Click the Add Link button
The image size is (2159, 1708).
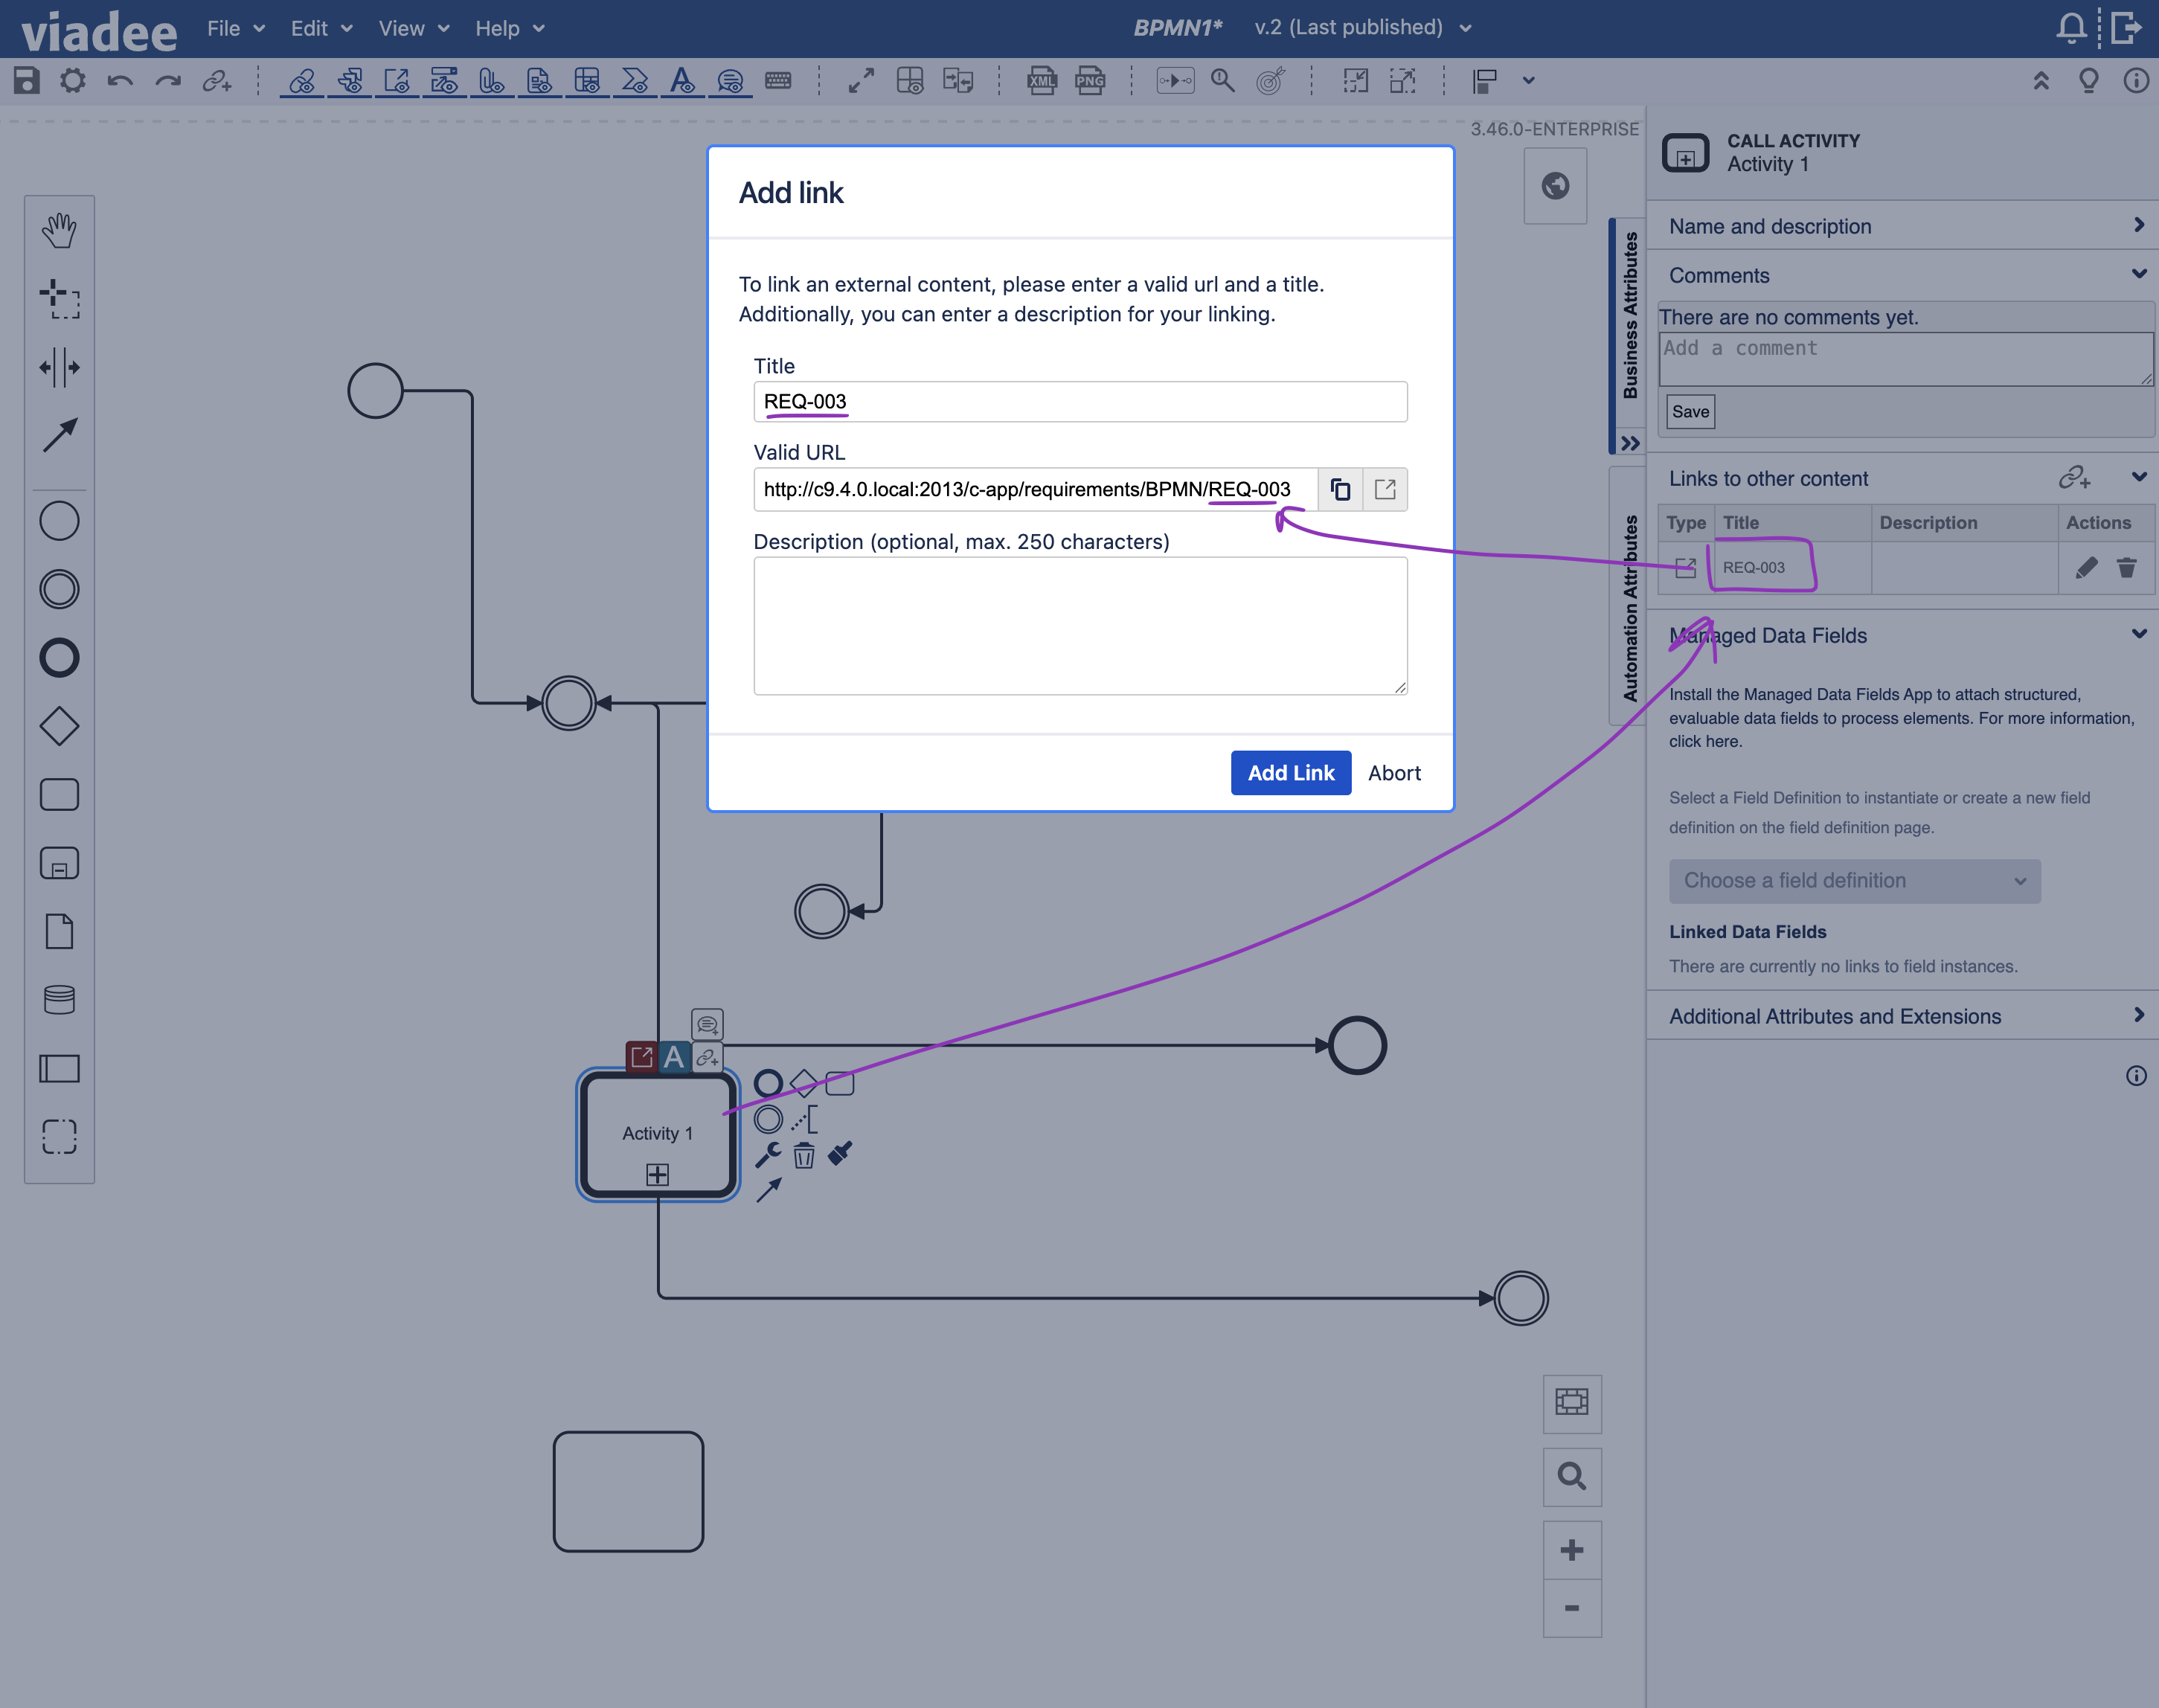(x=1290, y=772)
